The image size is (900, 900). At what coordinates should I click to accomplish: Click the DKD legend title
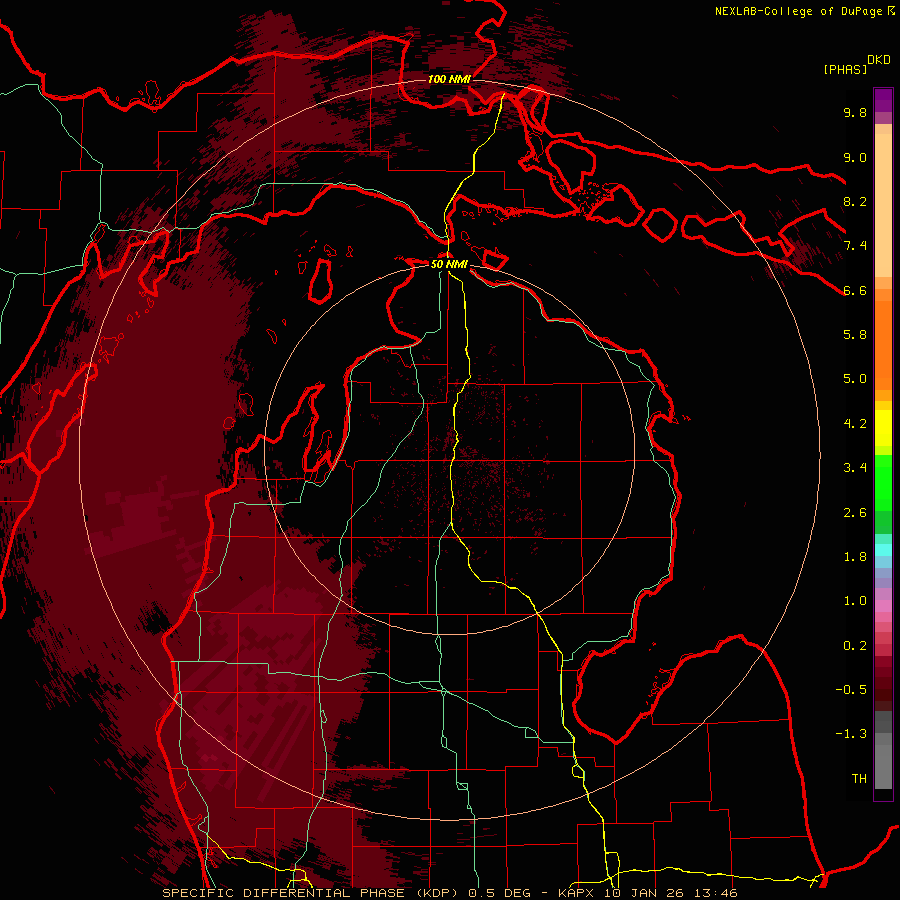[879, 59]
